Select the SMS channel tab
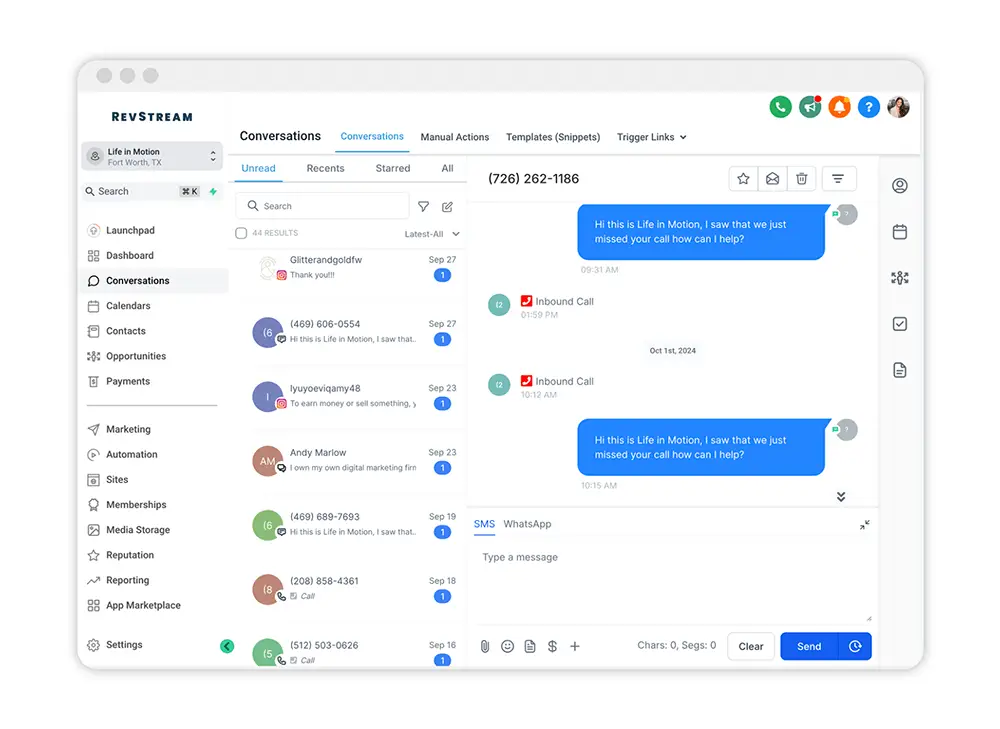 point(484,524)
